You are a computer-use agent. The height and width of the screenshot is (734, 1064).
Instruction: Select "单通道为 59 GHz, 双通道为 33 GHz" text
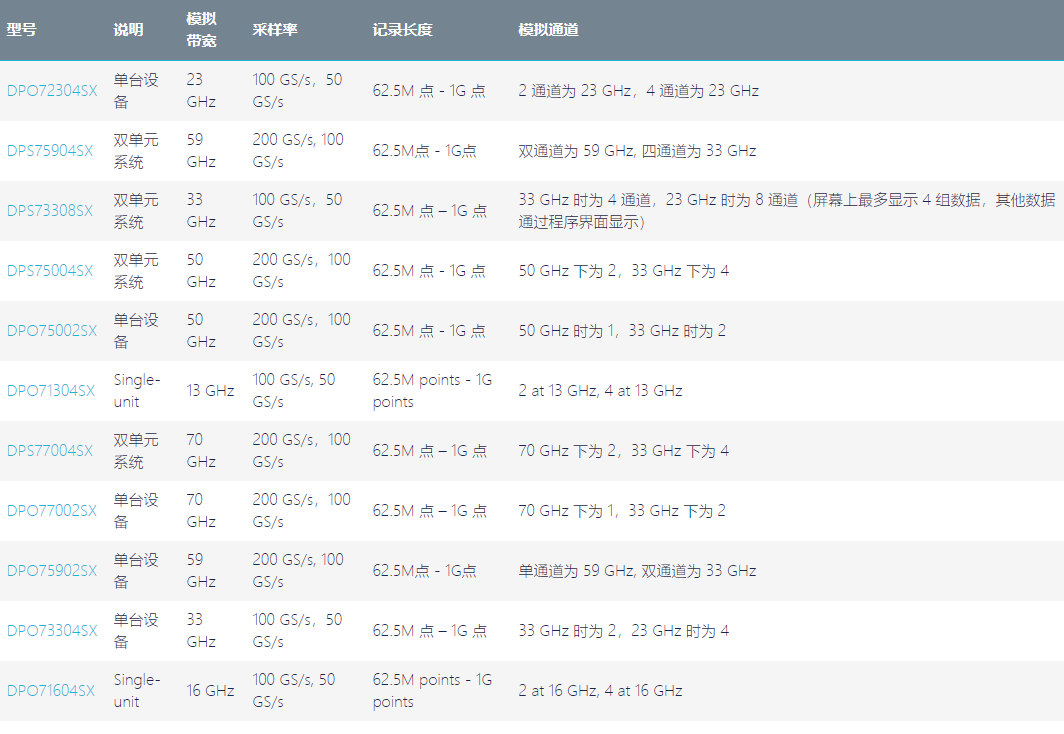(637, 571)
